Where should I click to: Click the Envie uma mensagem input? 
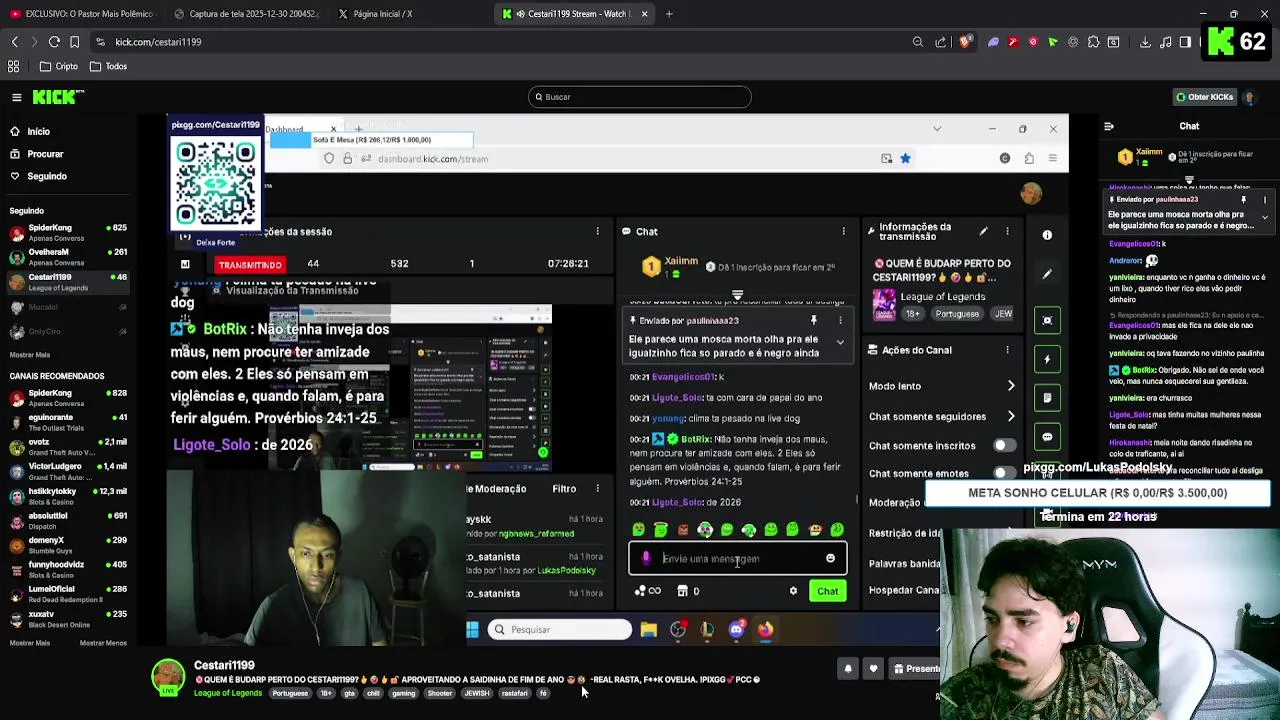point(737,559)
